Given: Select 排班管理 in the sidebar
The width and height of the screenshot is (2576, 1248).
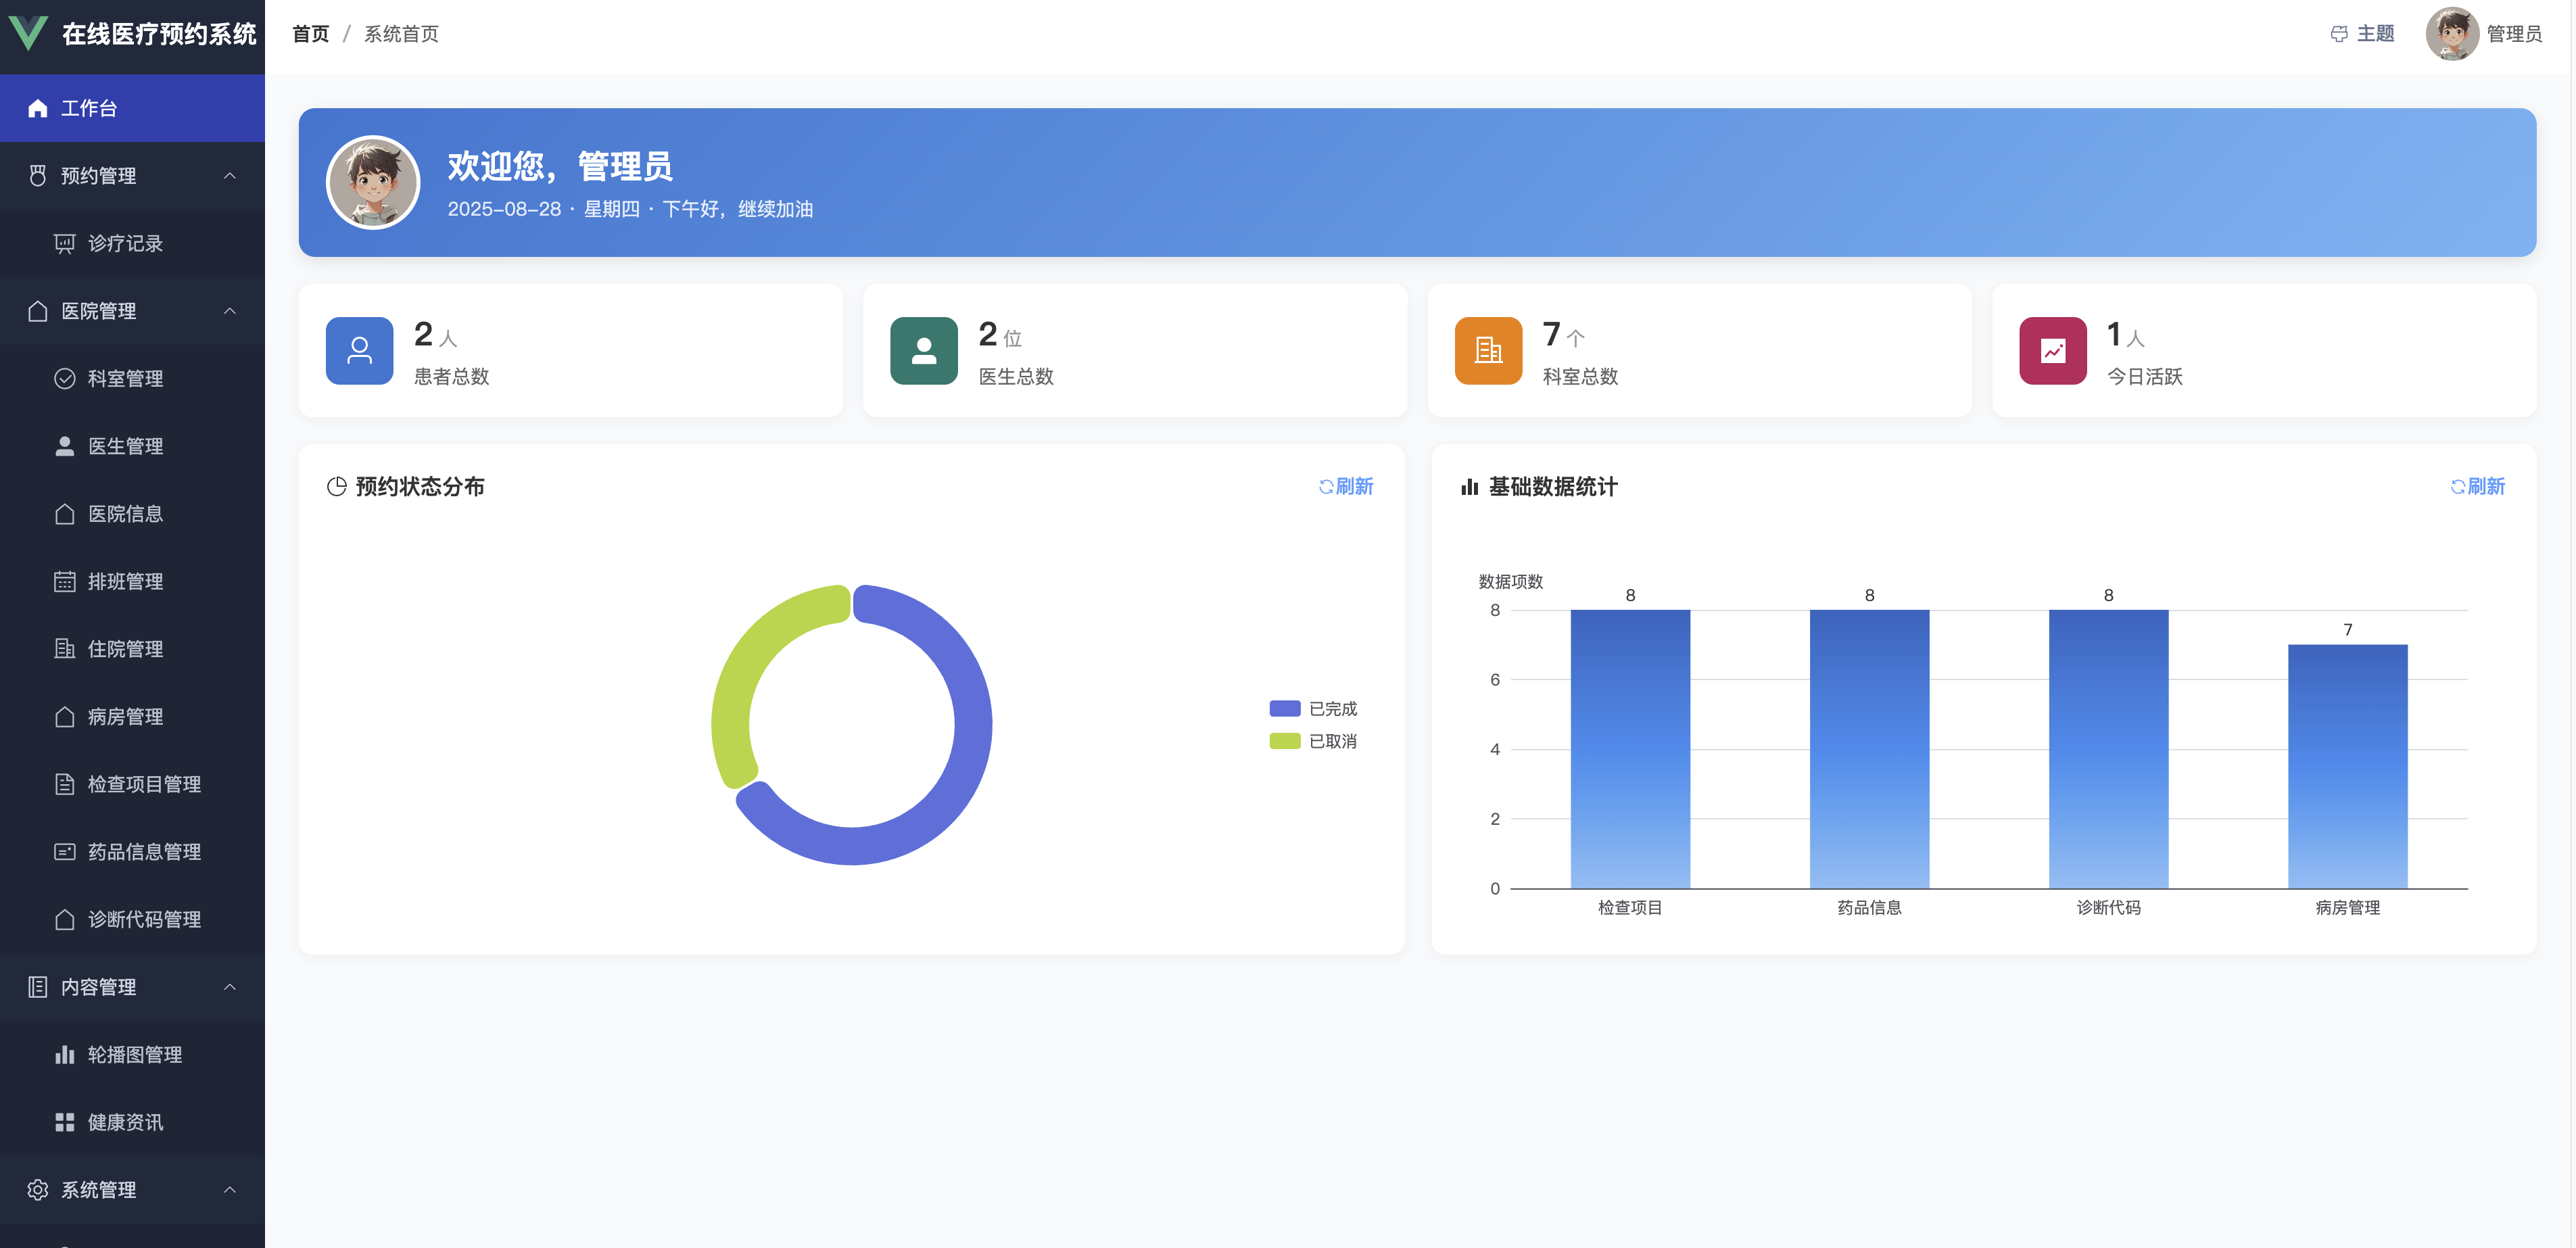Looking at the screenshot, I should pos(125,582).
